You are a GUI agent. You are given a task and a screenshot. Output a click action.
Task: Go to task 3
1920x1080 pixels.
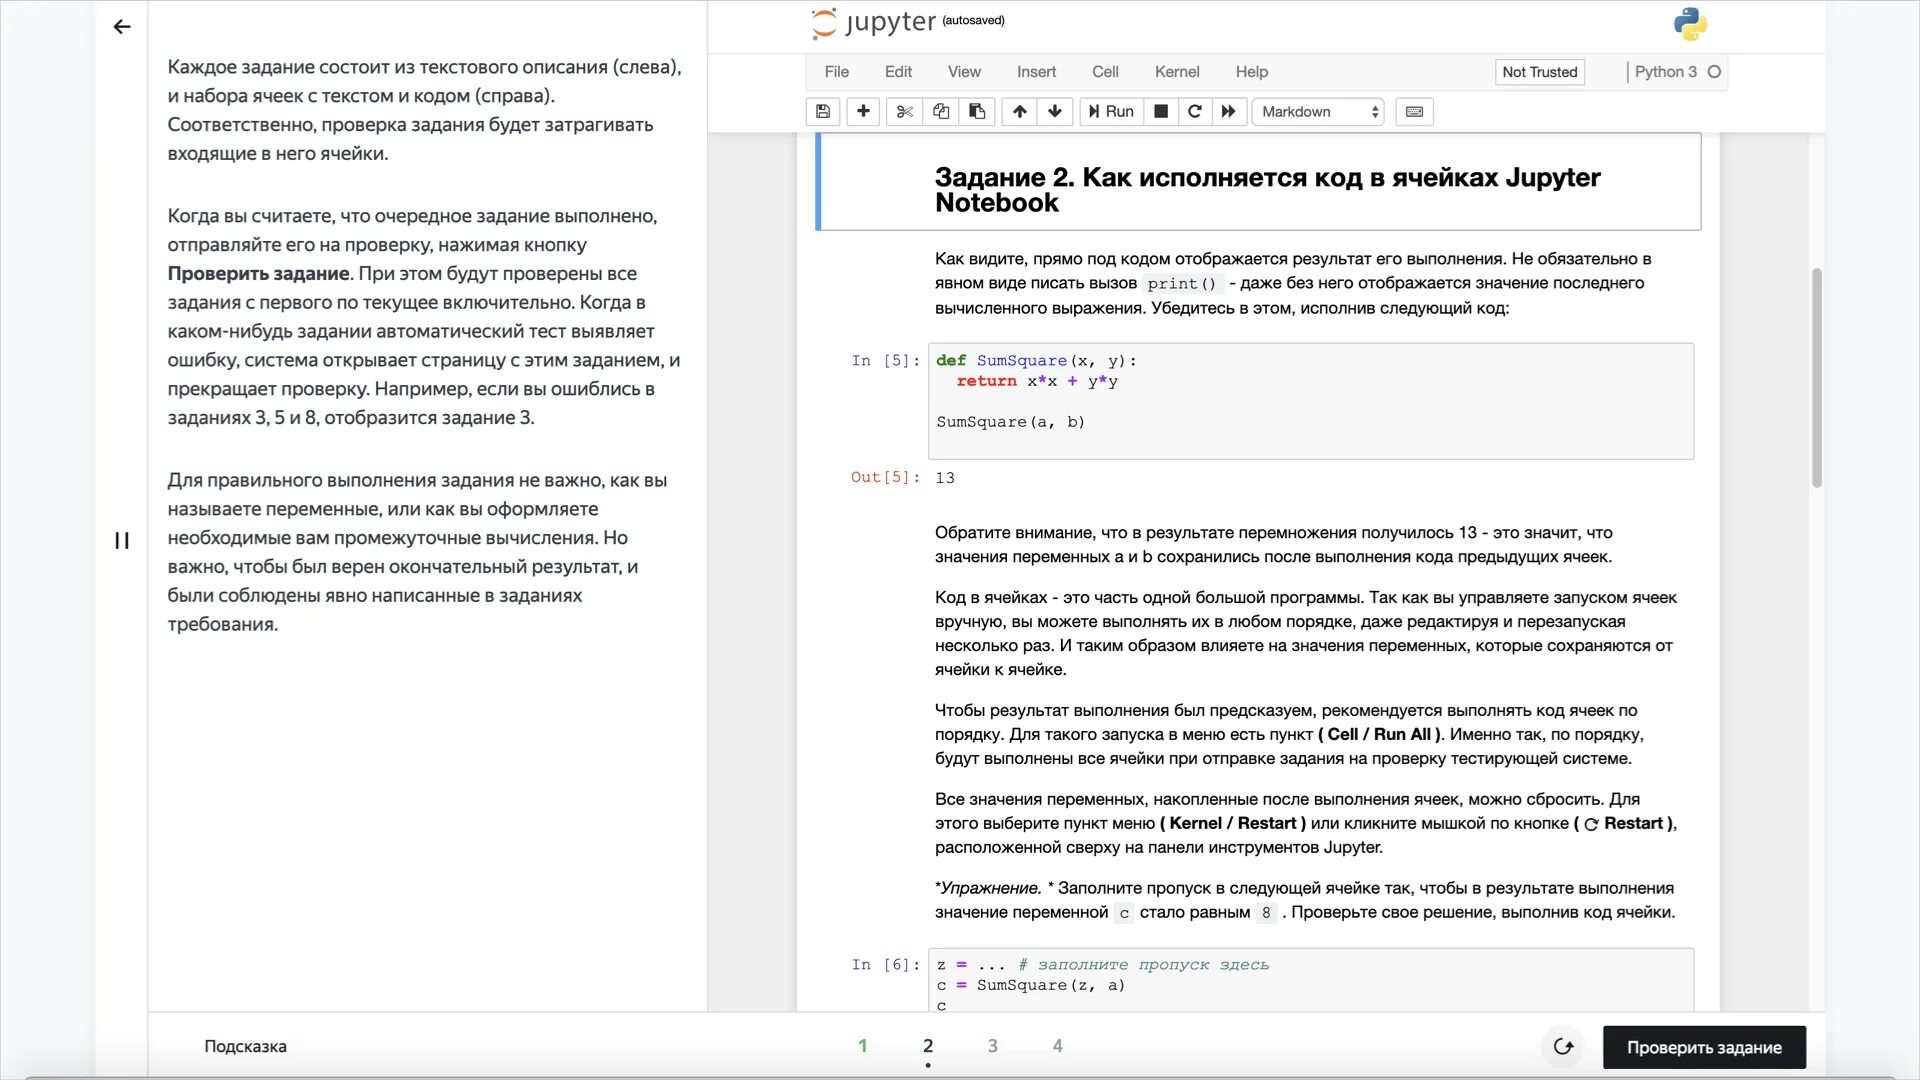click(993, 1046)
